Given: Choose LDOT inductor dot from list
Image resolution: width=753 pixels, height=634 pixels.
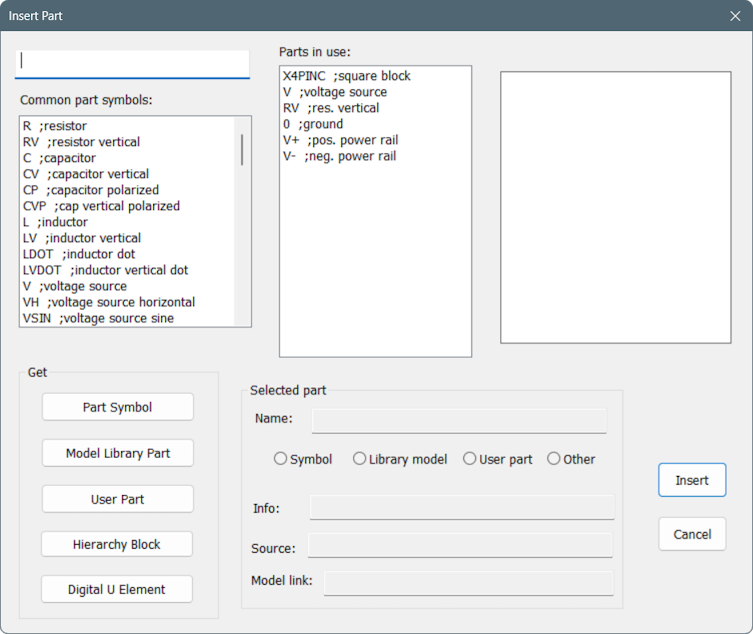Looking at the screenshot, I should (x=128, y=254).
